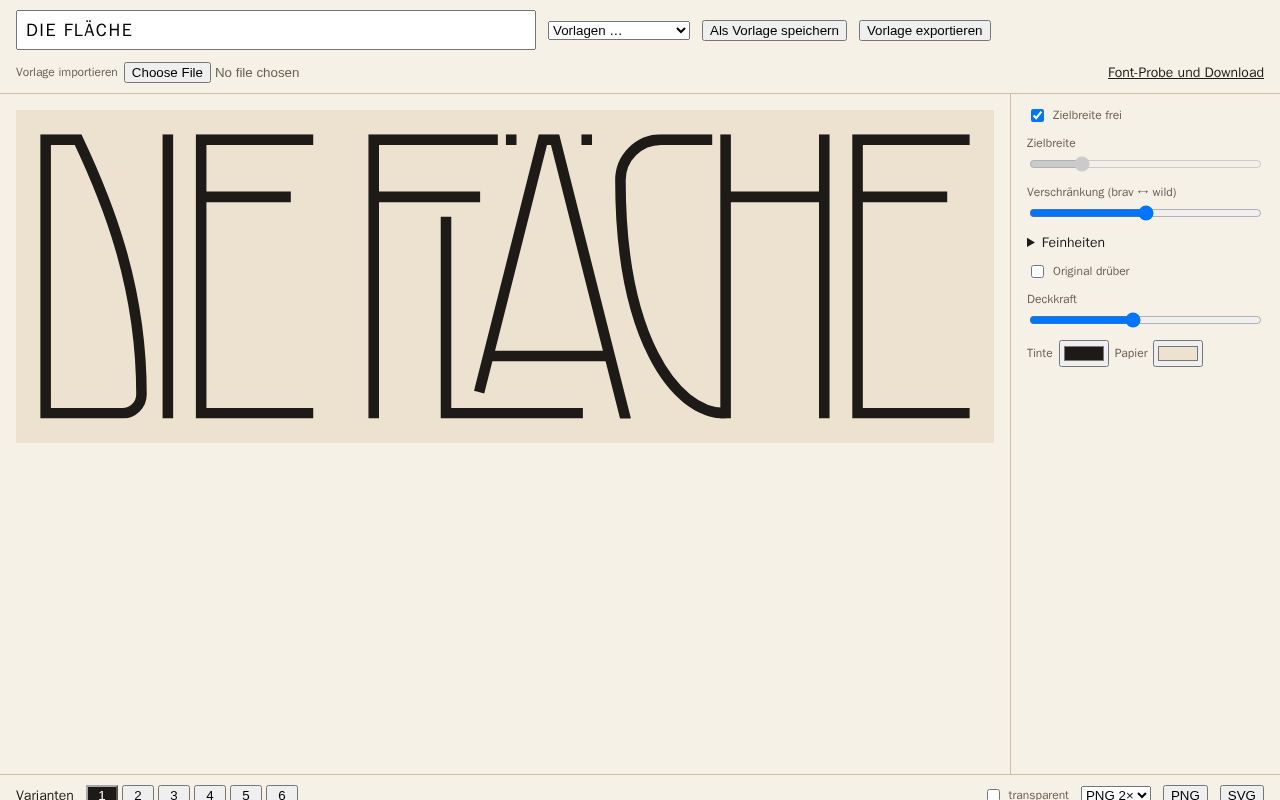The width and height of the screenshot is (1280, 800).
Task: Click the 'Vorlage importieren' label
Action: (x=67, y=72)
